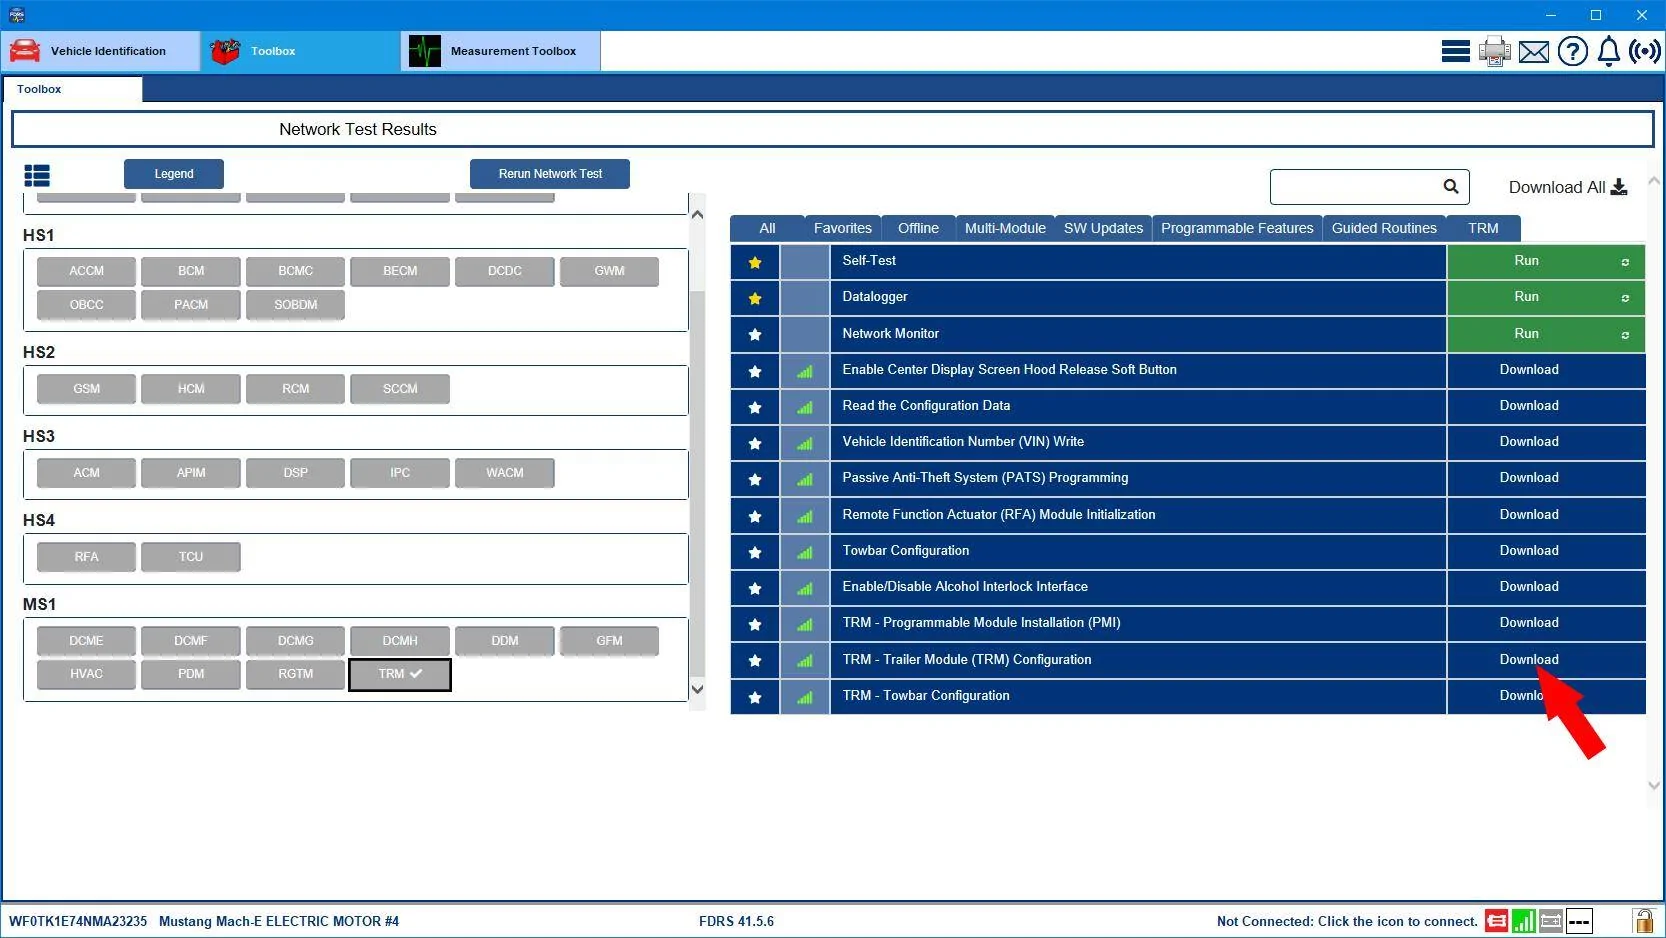Select the GWM module button
Viewport: 1666px width, 938px height.
click(x=609, y=271)
